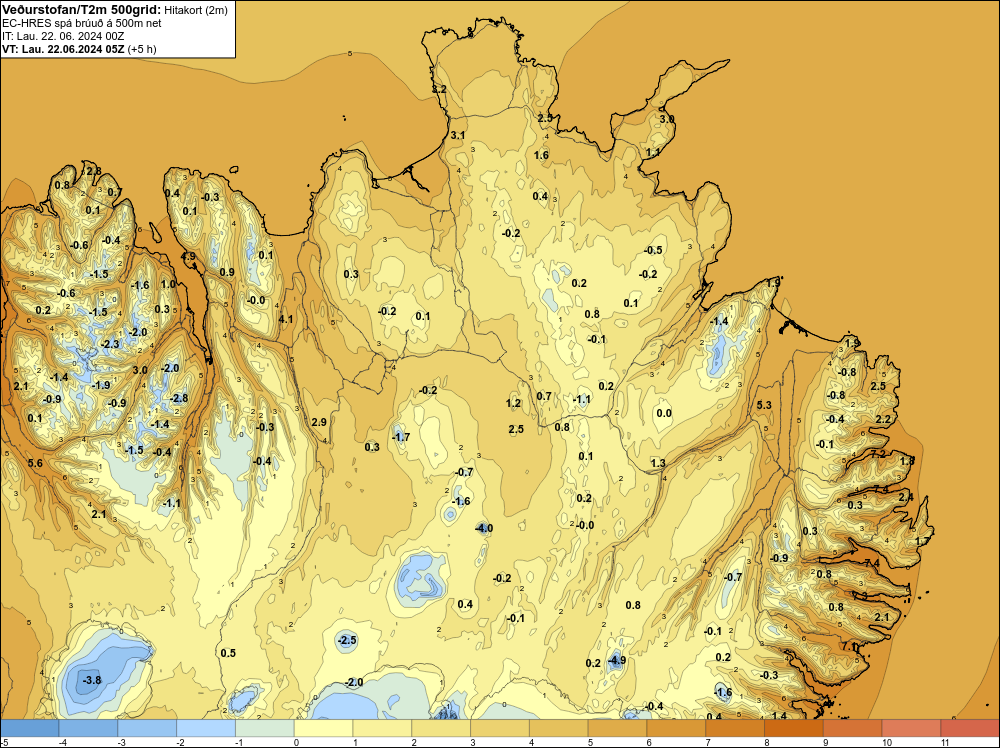The width and height of the screenshot is (1000, 748).
Task: Choose the legend swatch between 4 and 5
Action: pyautogui.click(x=559, y=728)
